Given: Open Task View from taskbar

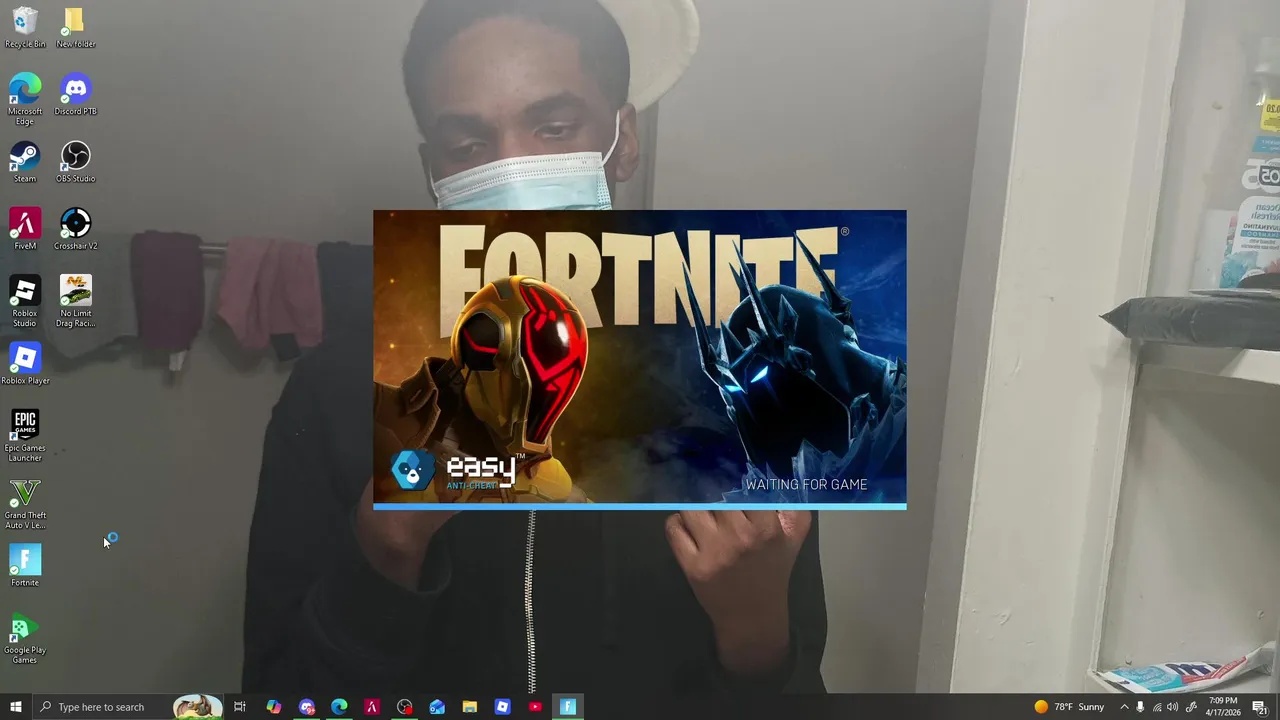Looking at the screenshot, I should point(240,707).
